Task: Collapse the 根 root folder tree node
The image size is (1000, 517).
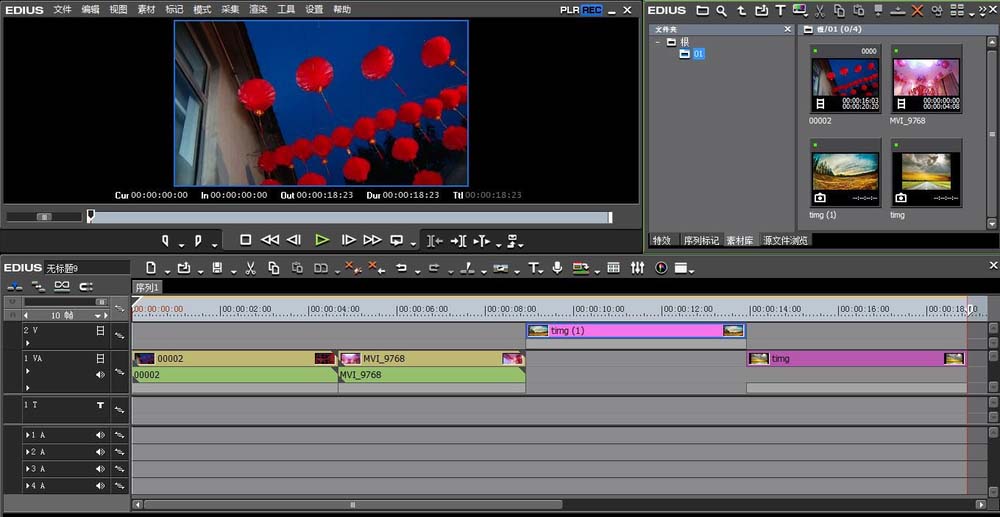Action: (x=657, y=42)
